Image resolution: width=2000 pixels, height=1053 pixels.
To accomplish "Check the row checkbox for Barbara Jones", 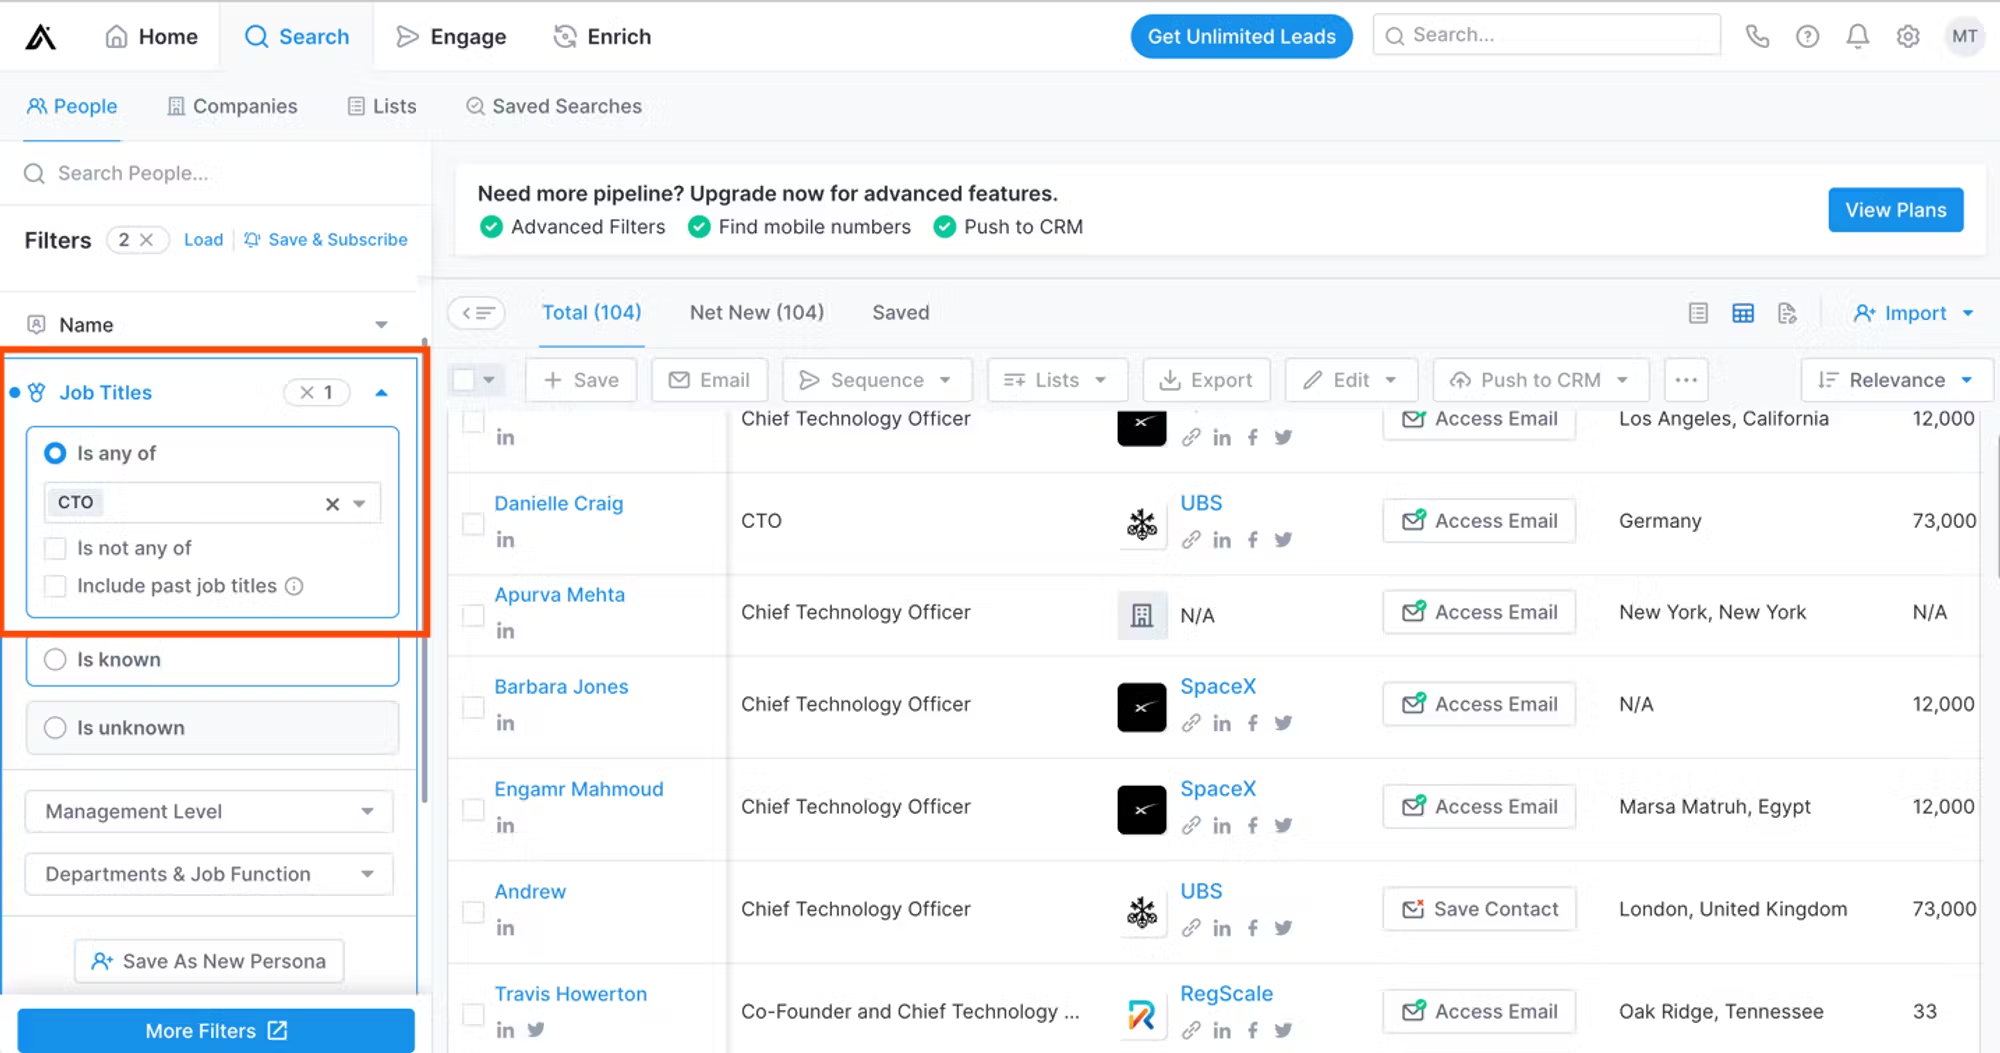I will (x=472, y=707).
